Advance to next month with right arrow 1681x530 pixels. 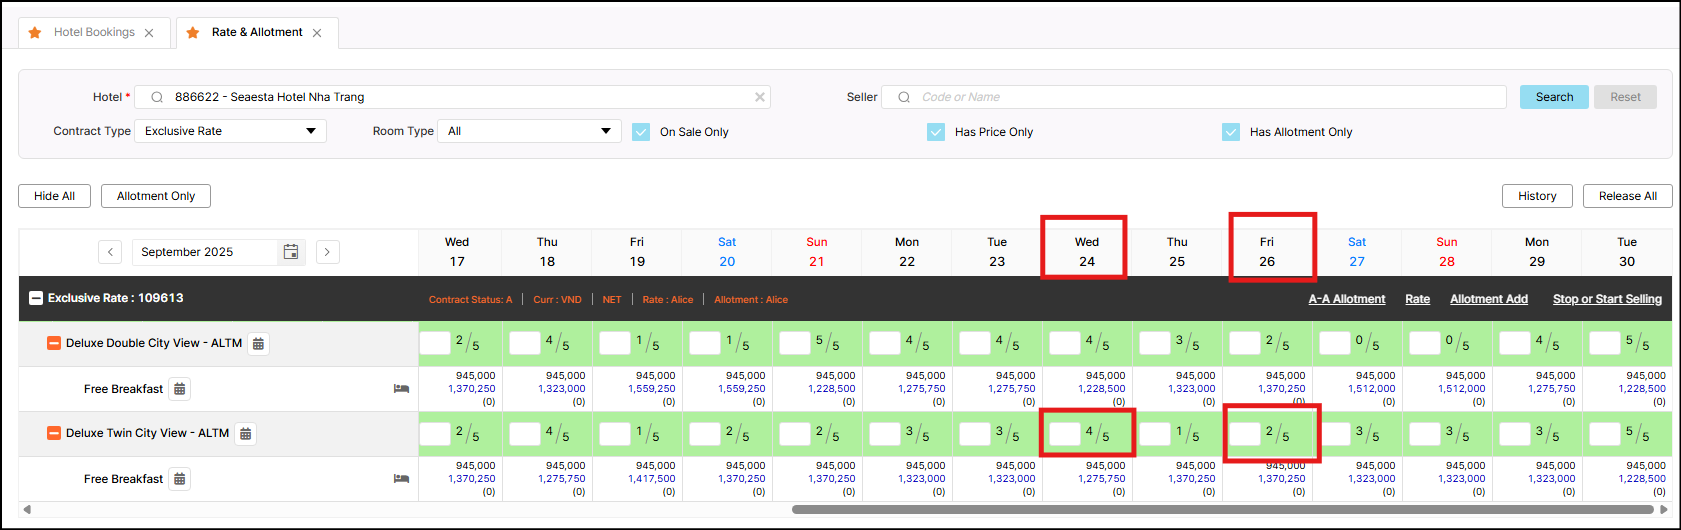pos(327,252)
